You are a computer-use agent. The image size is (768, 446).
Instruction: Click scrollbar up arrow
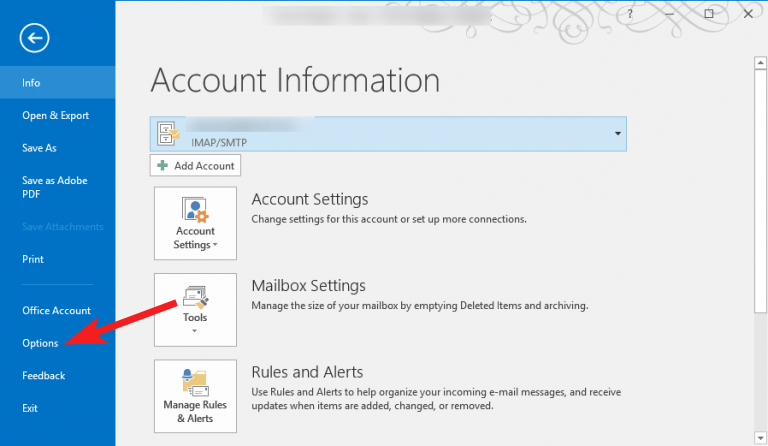(760, 63)
